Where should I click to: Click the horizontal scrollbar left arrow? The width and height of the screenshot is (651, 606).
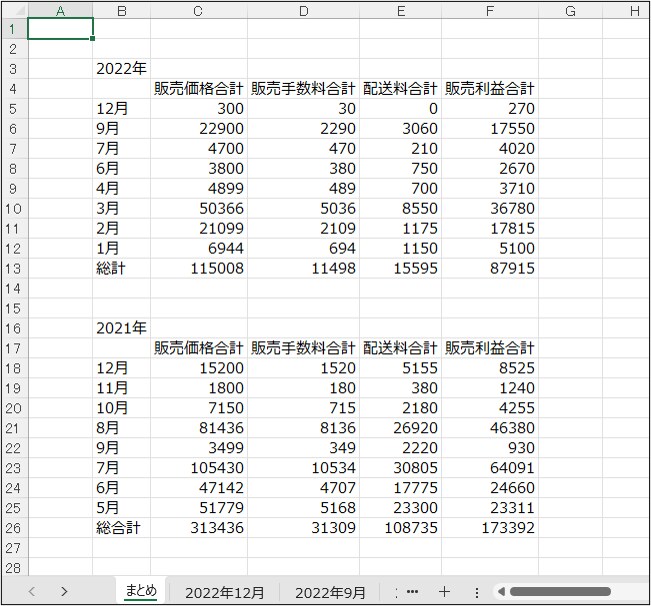(501, 591)
